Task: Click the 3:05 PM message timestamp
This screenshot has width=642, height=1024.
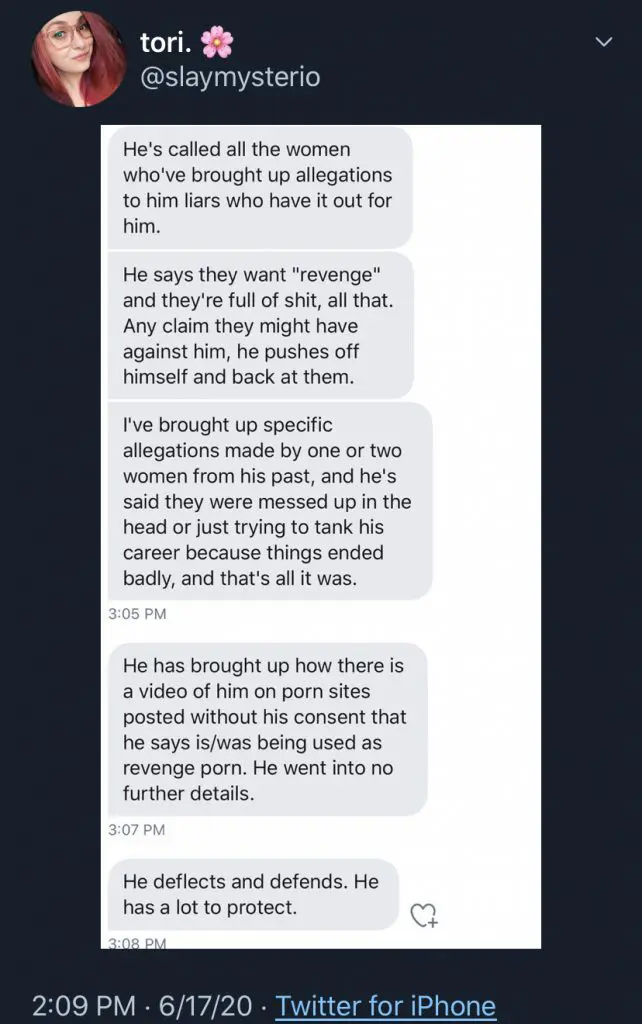Action: (x=137, y=614)
